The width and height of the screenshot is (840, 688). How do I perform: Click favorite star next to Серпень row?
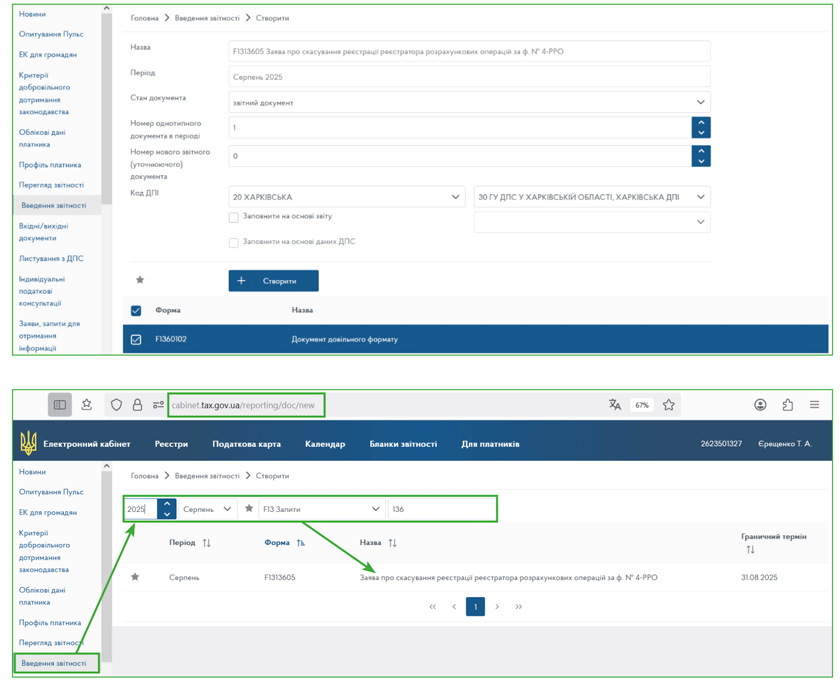click(135, 577)
